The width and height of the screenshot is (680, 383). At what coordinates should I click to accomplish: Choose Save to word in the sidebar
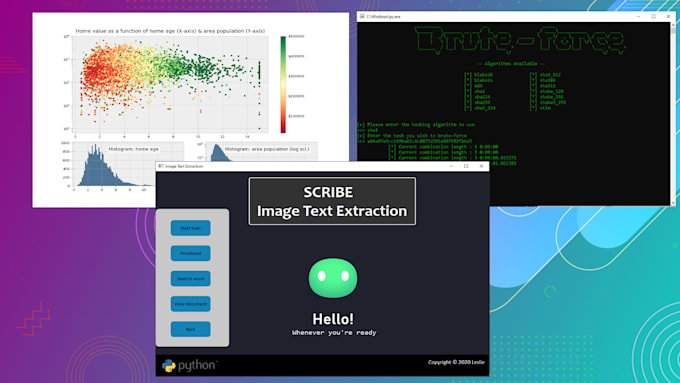click(190, 278)
